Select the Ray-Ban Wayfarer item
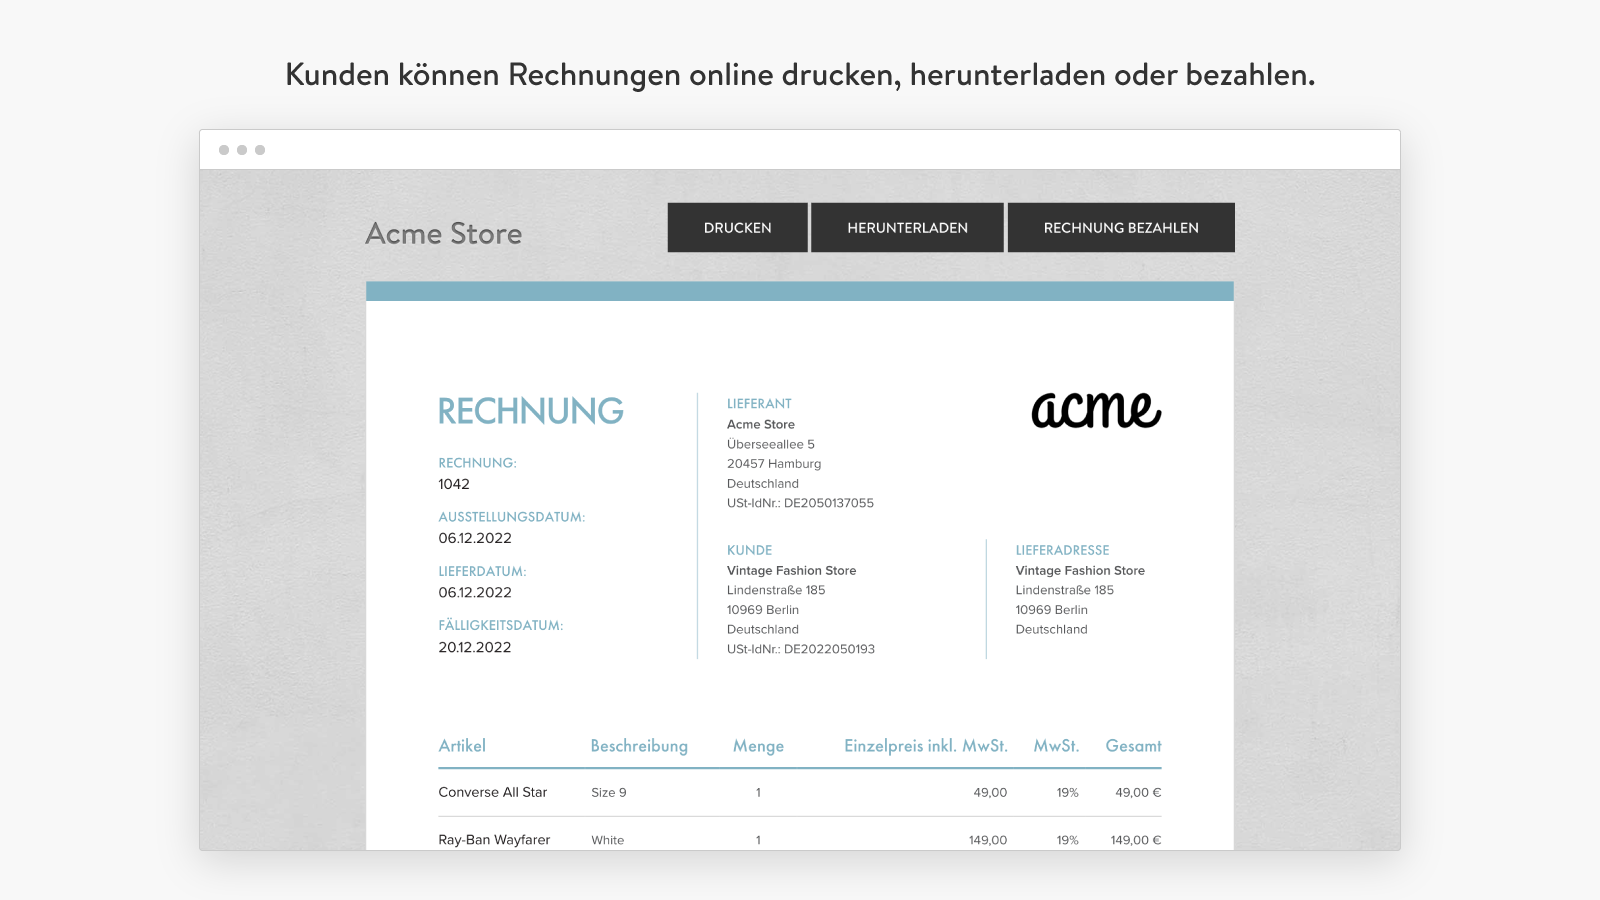This screenshot has height=900, width=1600. pyautogui.click(x=494, y=840)
